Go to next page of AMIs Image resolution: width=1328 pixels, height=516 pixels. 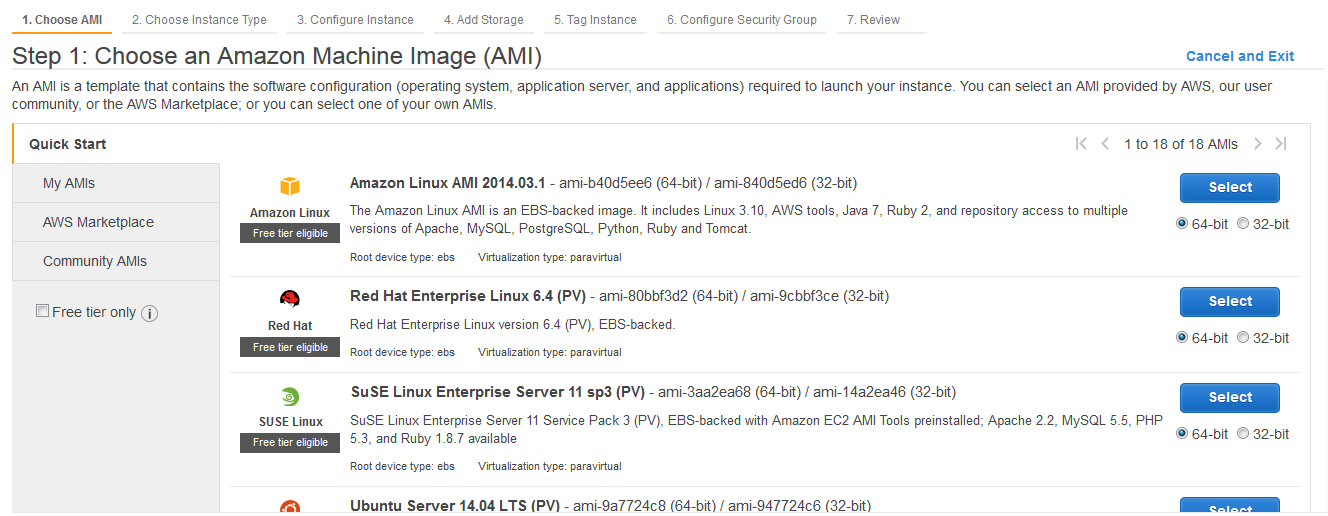click(1258, 144)
